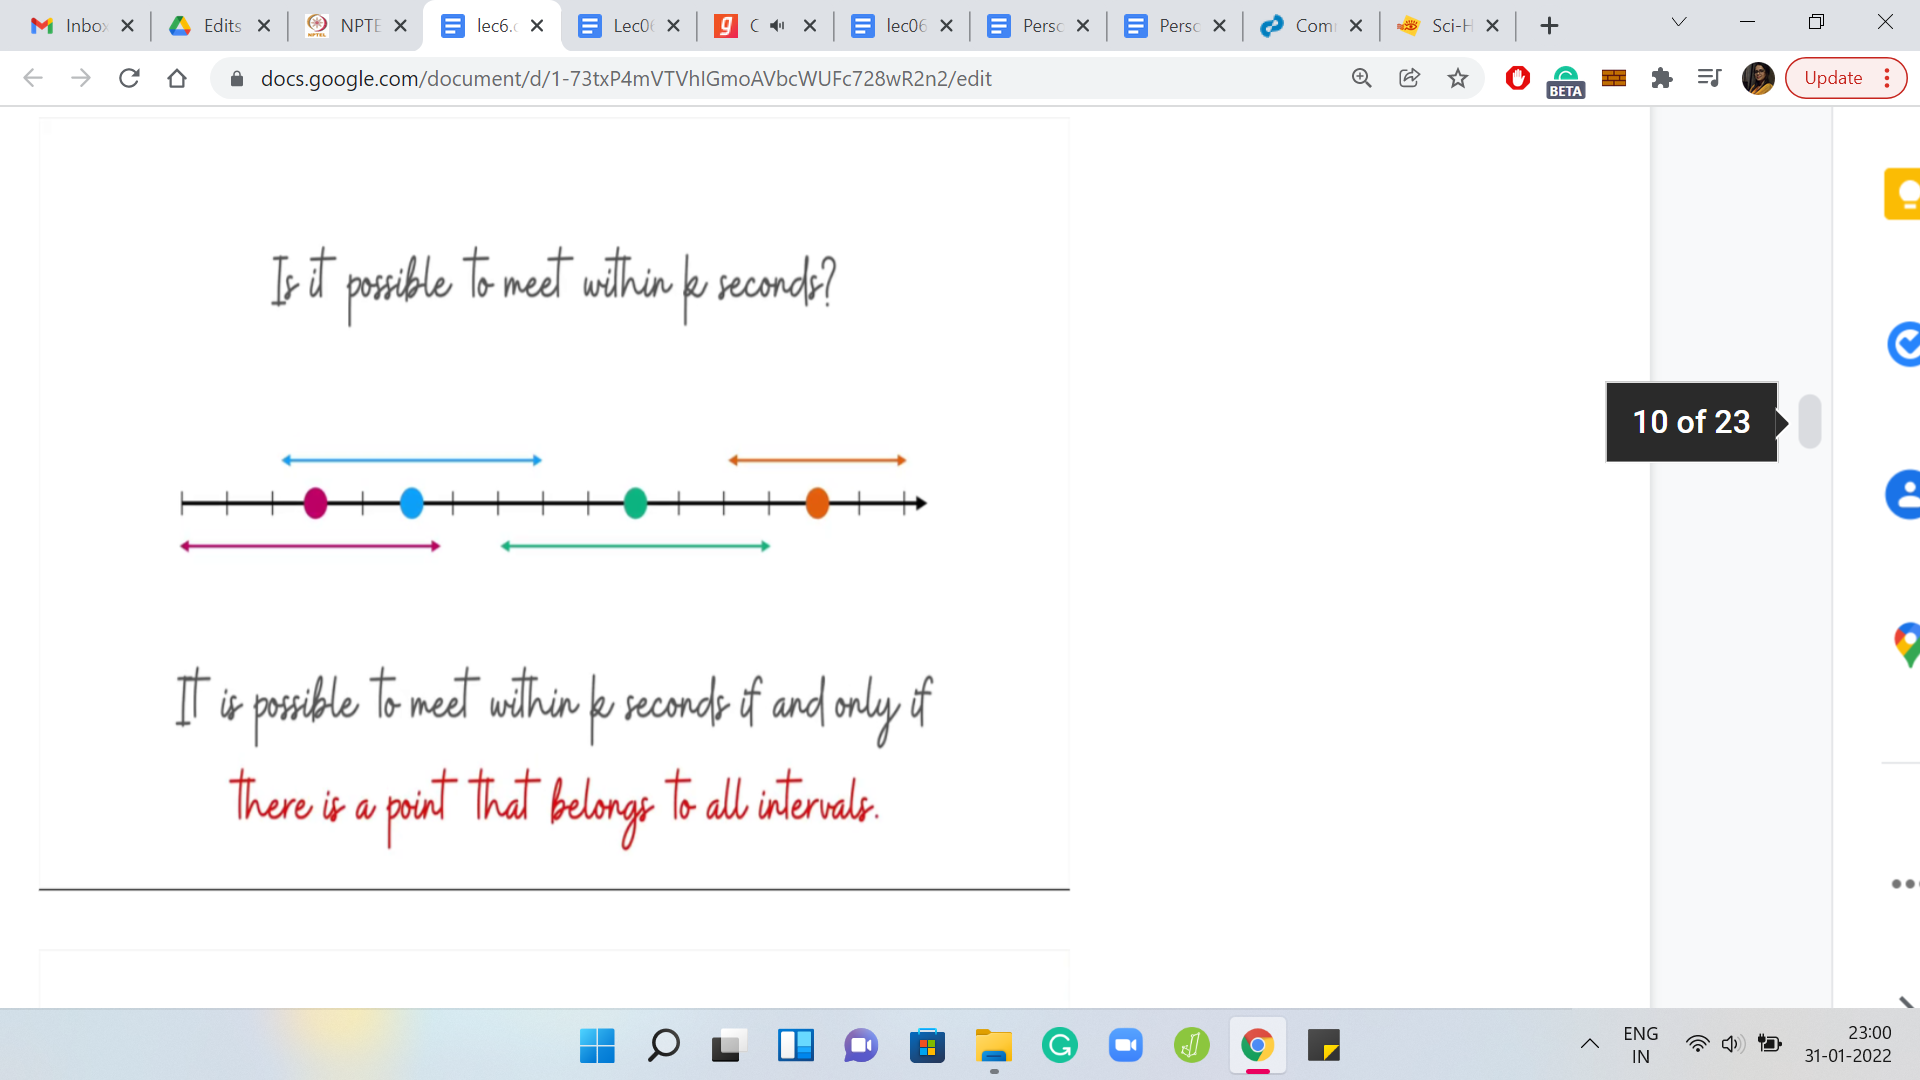Screen dimensions: 1920x1080
Task: Reload the current page
Action: click(x=129, y=78)
